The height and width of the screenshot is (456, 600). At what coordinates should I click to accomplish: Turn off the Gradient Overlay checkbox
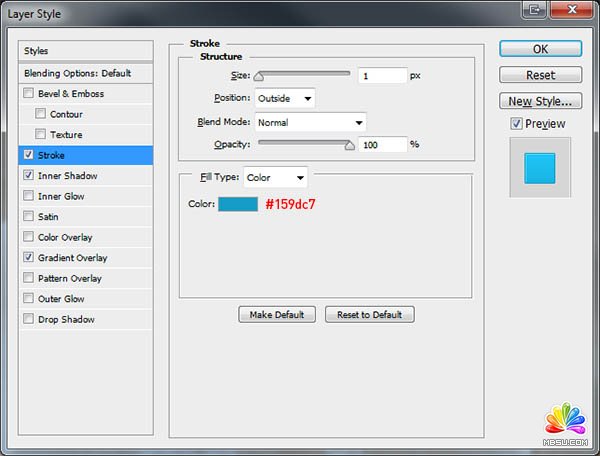[28, 258]
